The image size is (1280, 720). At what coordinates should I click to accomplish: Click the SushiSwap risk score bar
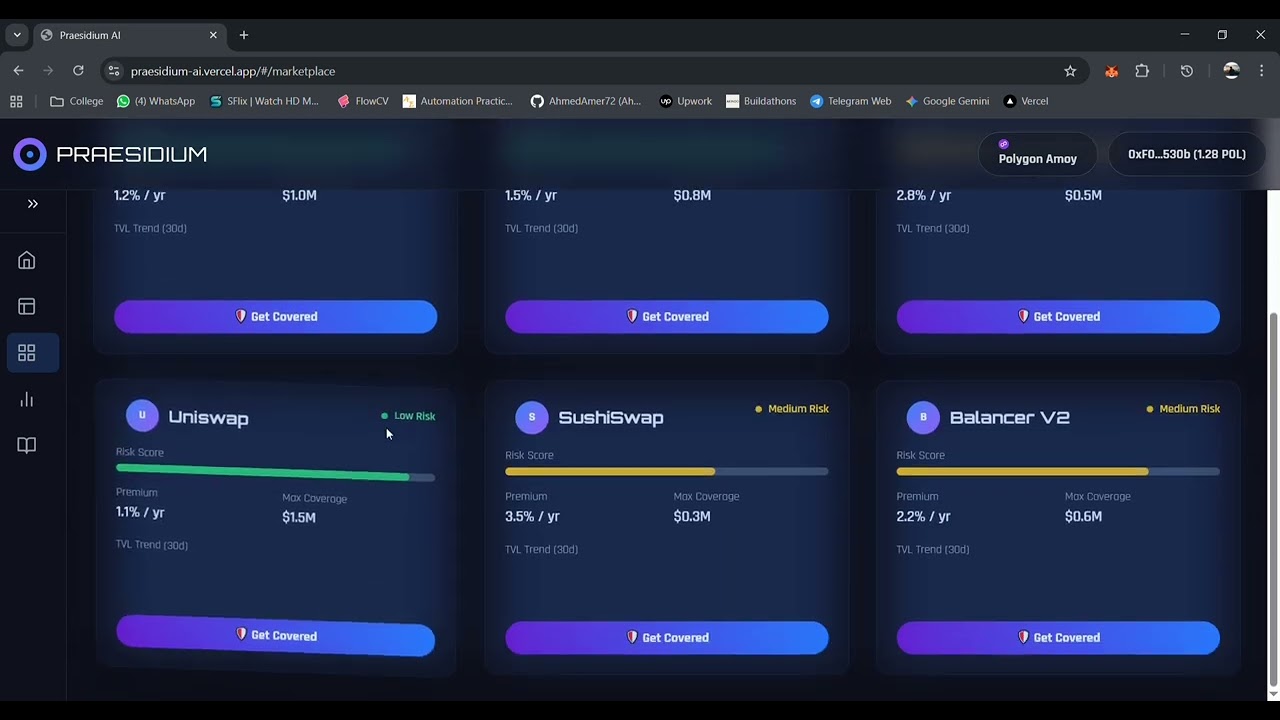666,471
